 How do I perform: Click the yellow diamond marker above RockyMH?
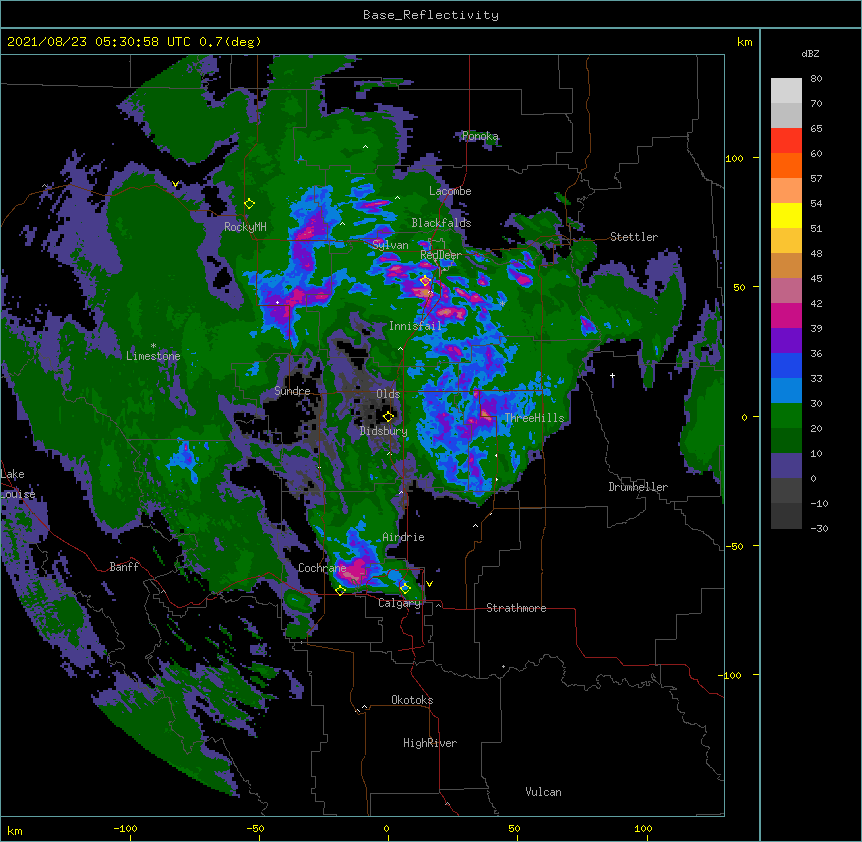[x=249, y=204]
